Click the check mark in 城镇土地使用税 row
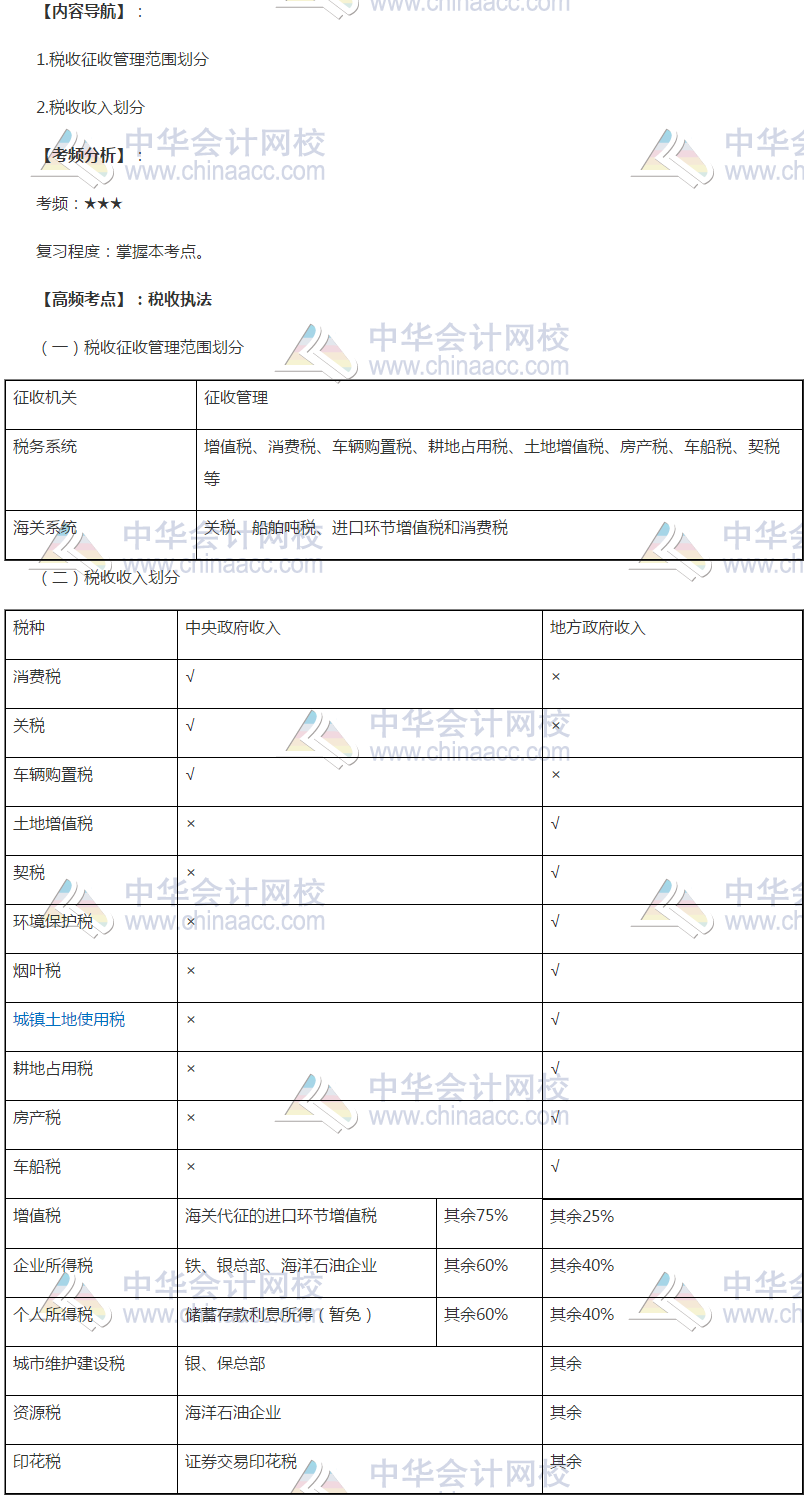Viewport: 807px width, 1498px height. click(x=555, y=1019)
